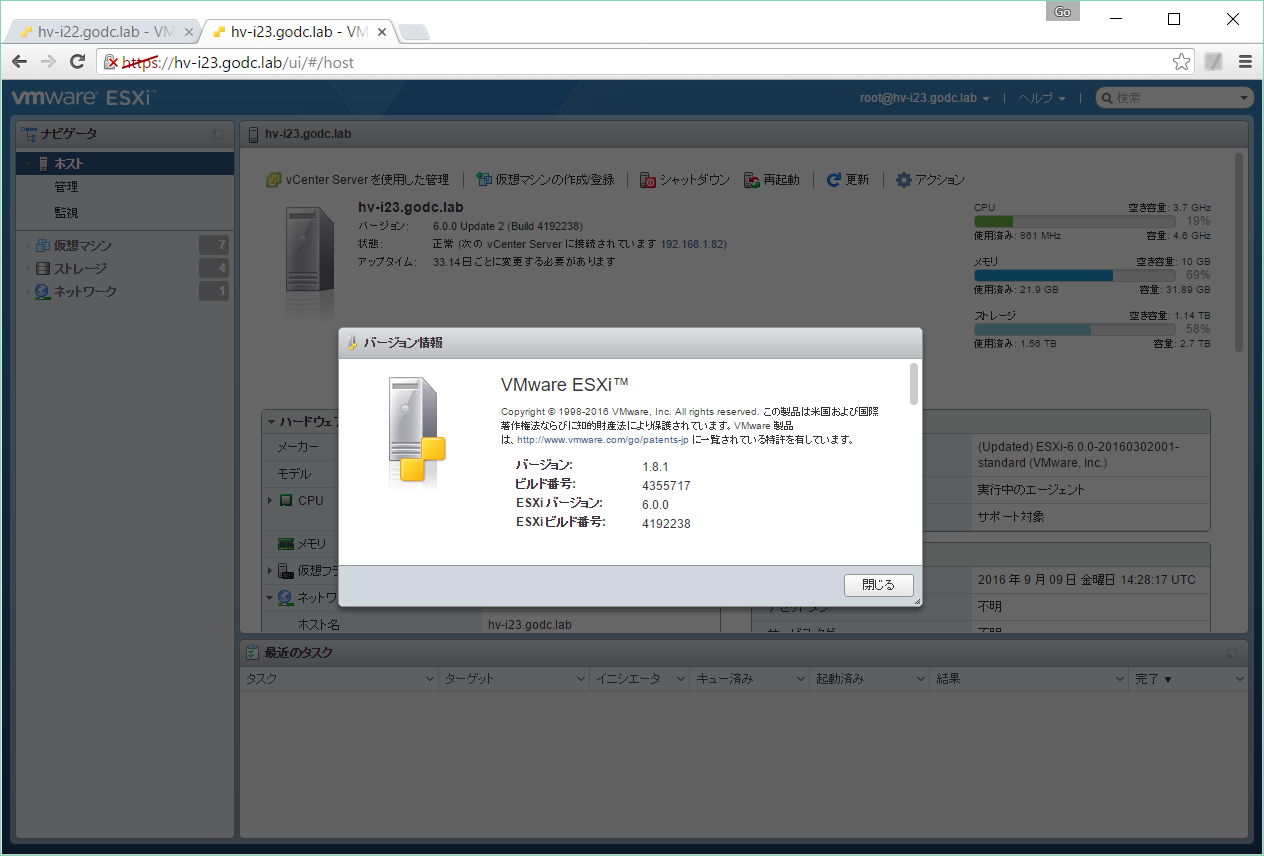Switch to the hv-i22.godc.lab browser tab
This screenshot has height=856, width=1264.
pyautogui.click(x=103, y=32)
